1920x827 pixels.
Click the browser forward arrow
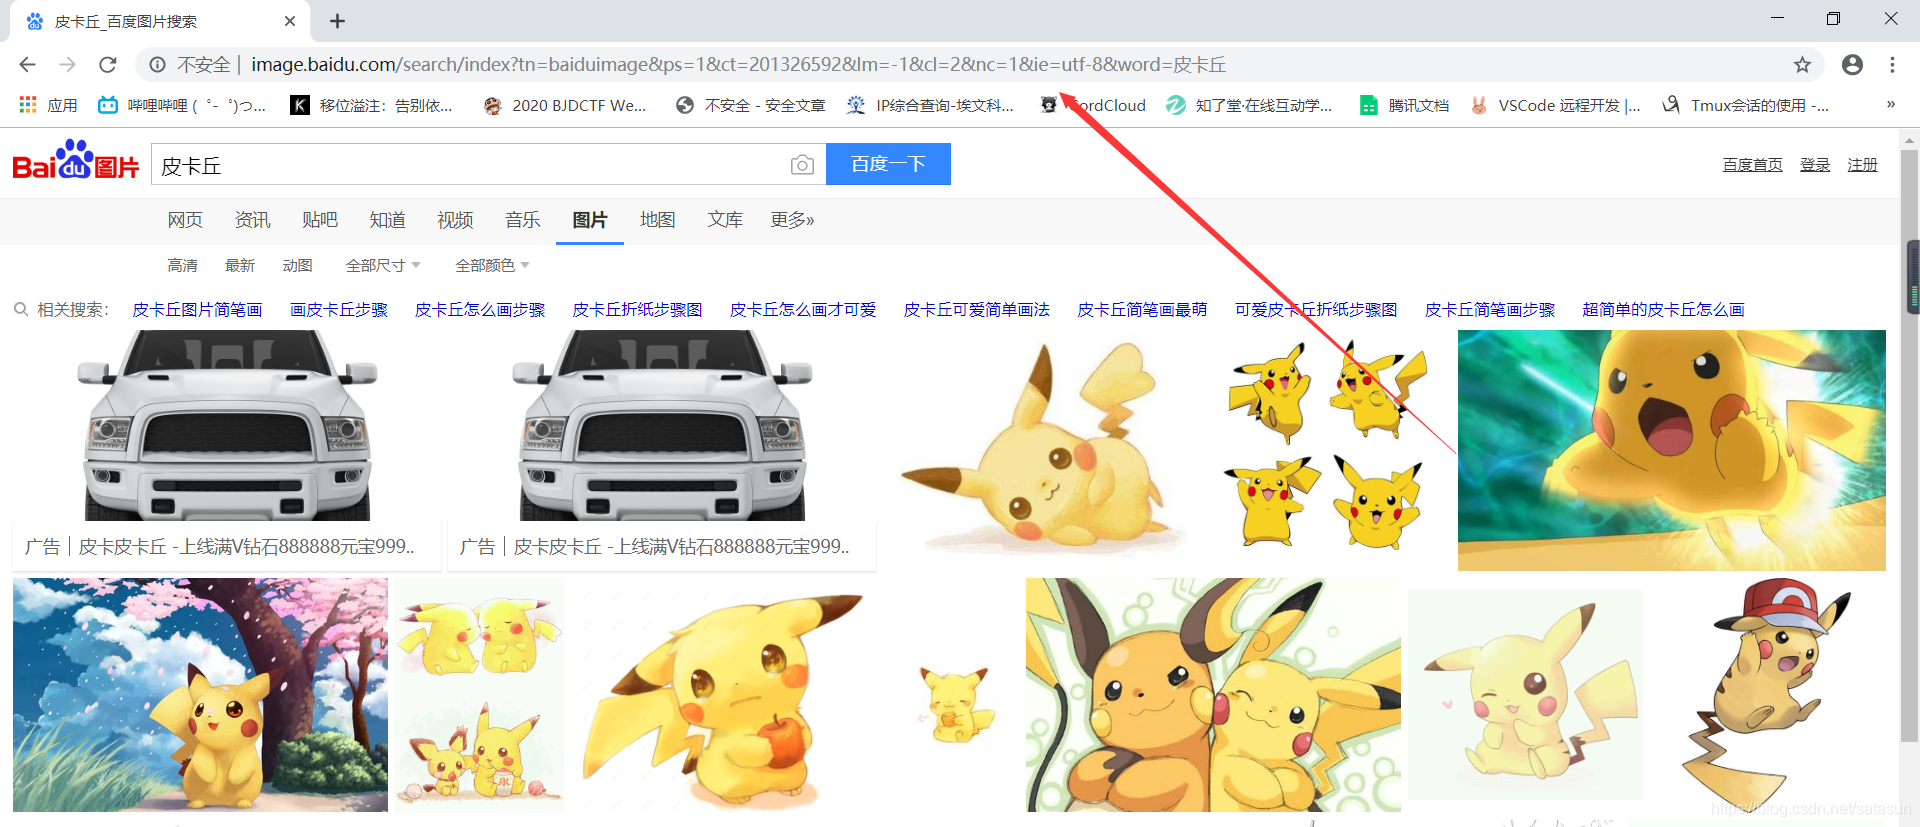[x=67, y=65]
